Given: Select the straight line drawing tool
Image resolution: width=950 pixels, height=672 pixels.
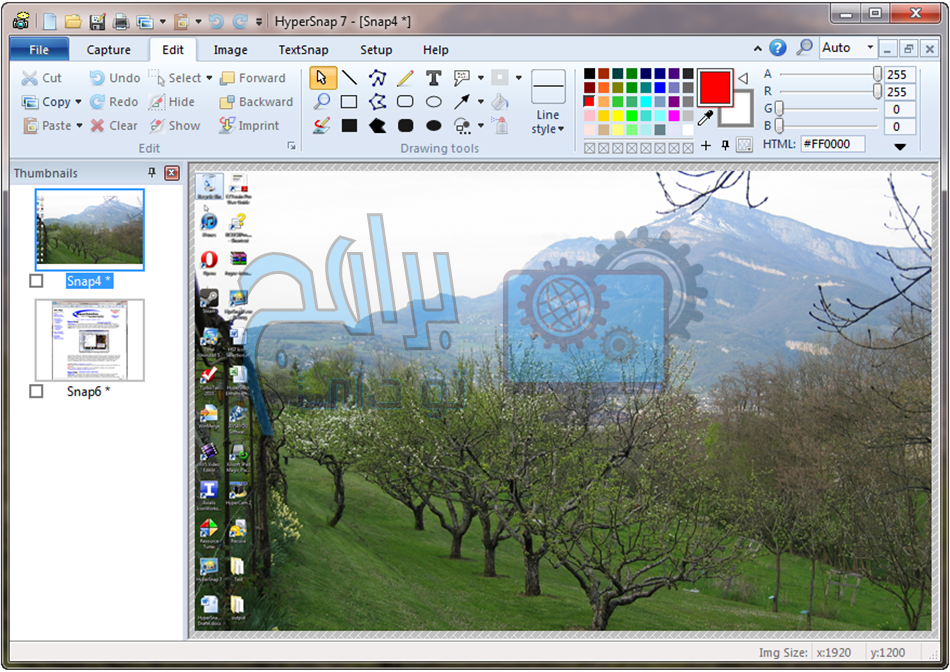Looking at the screenshot, I should 349,78.
